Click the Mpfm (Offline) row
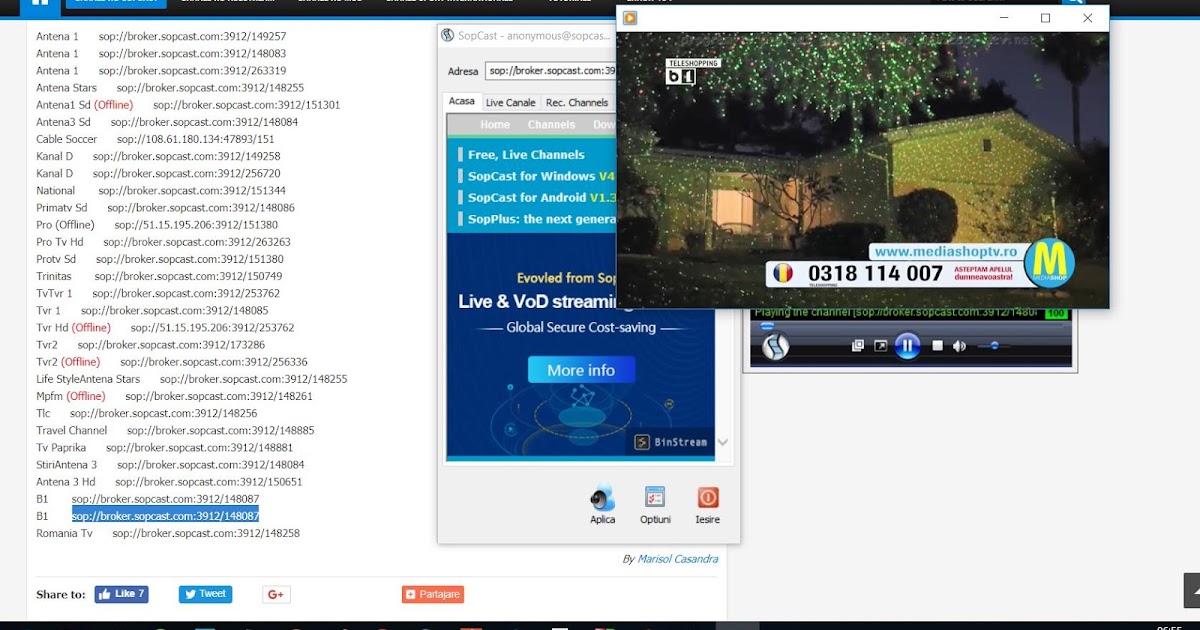 (175, 396)
